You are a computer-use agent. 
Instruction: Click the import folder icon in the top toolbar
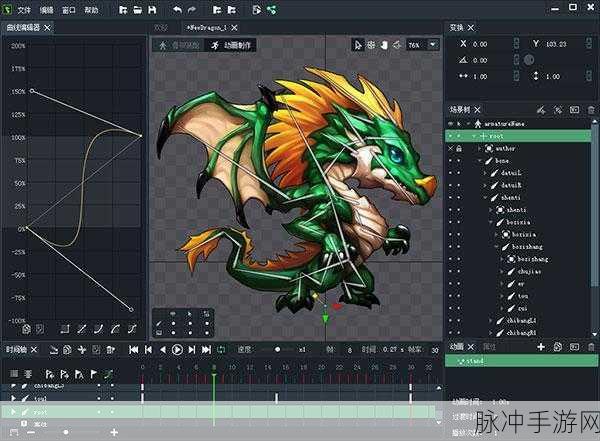click(217, 10)
